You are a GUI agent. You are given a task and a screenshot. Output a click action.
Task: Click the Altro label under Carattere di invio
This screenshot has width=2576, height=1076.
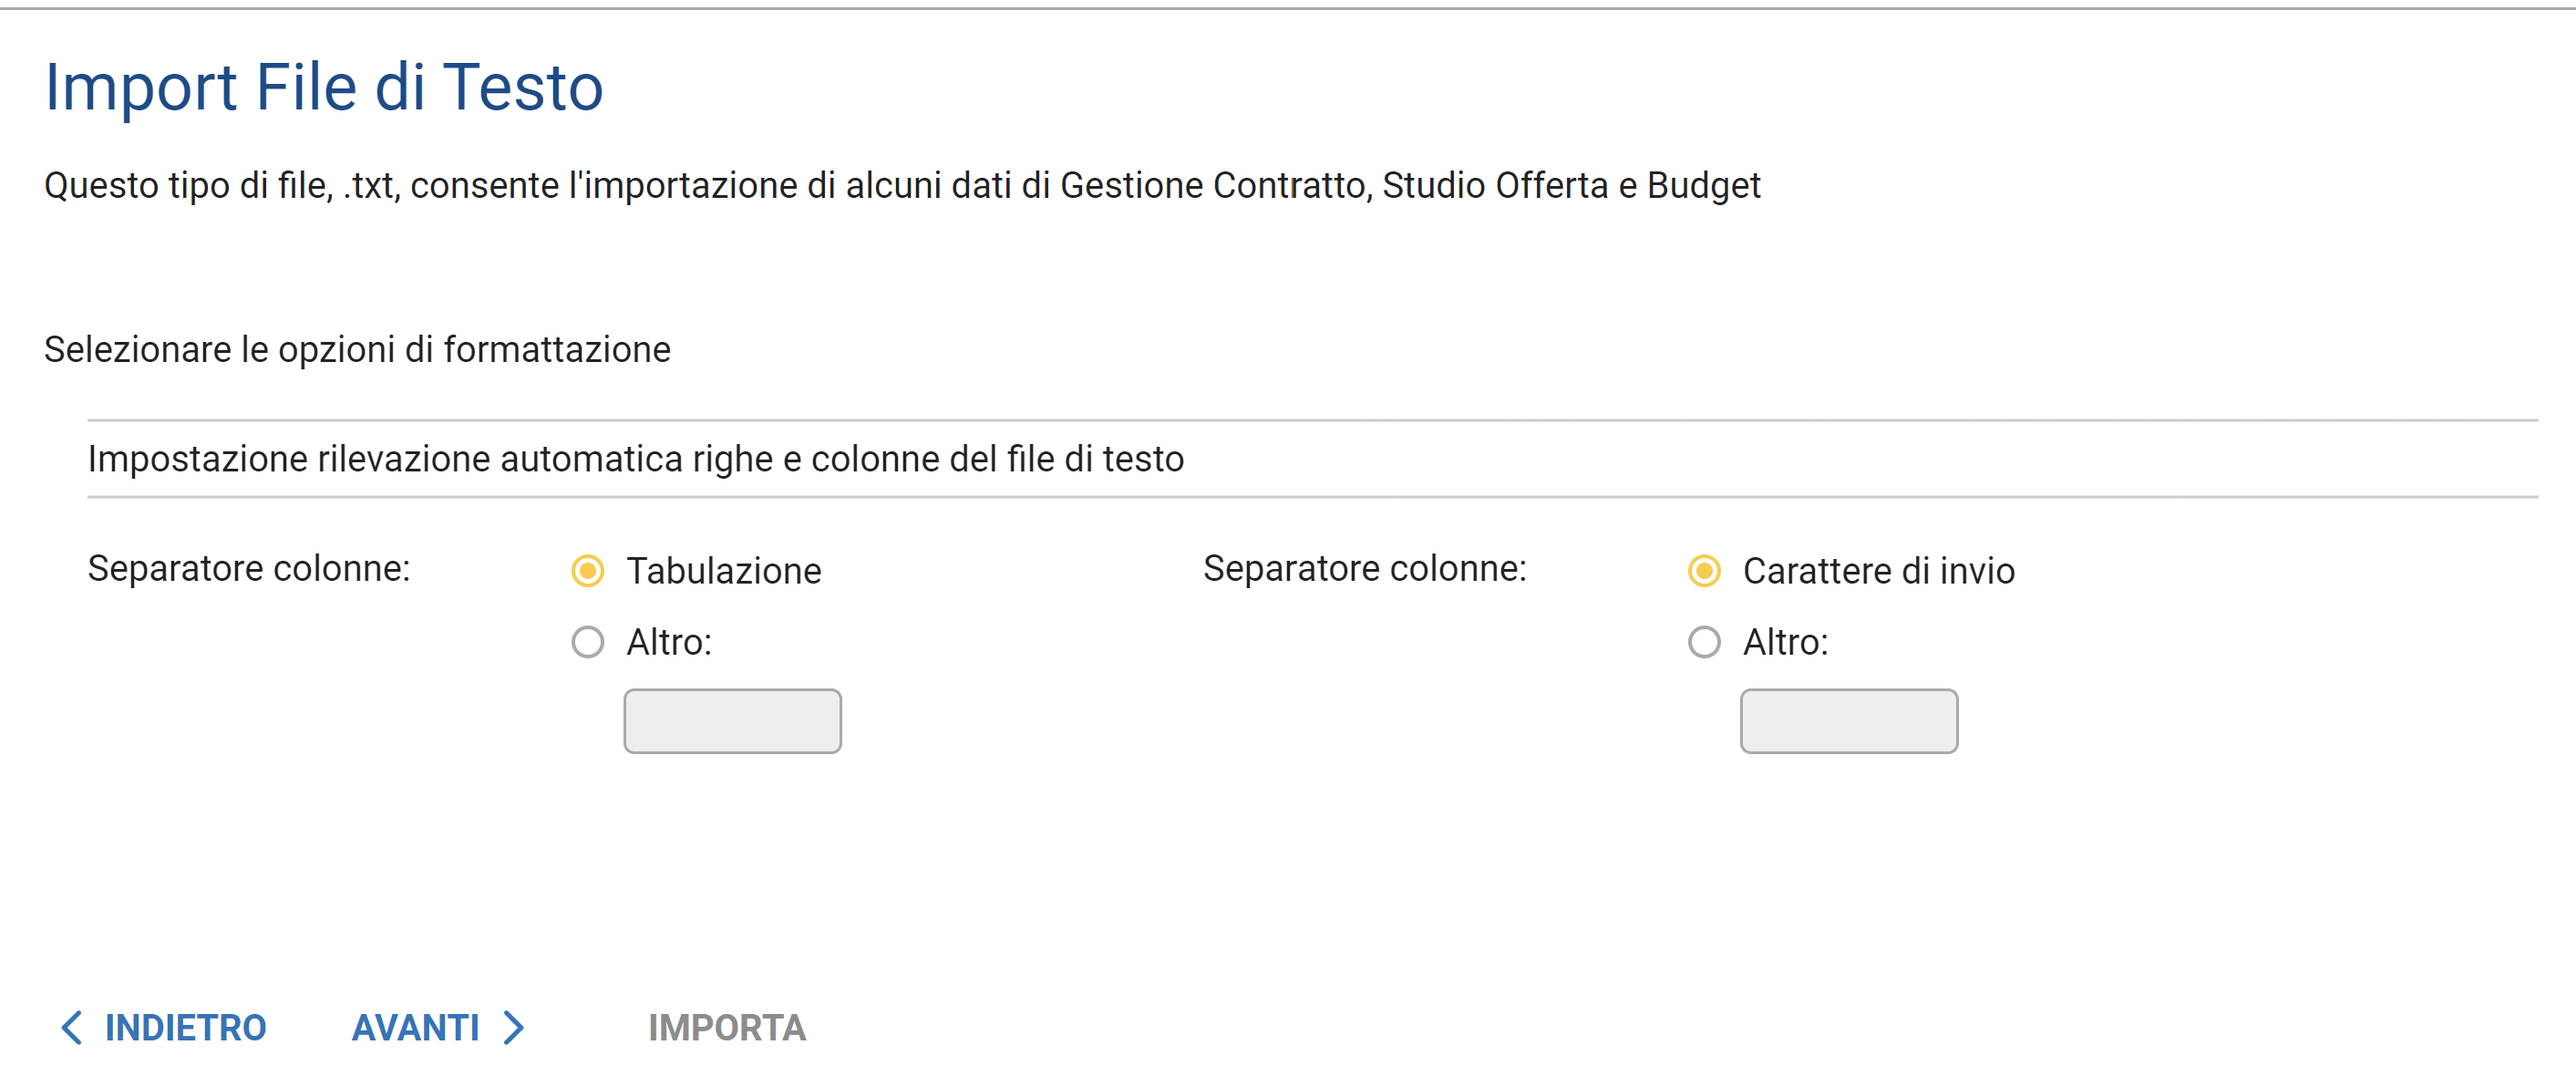click(x=1785, y=642)
